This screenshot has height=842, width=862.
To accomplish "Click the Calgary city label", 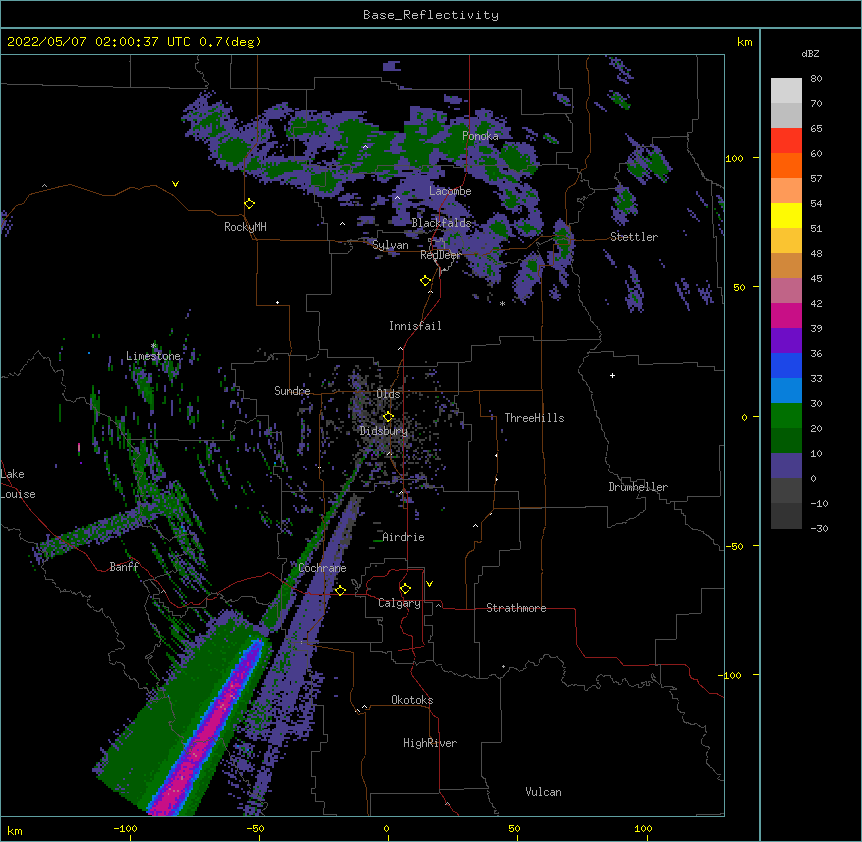I will point(400,603).
